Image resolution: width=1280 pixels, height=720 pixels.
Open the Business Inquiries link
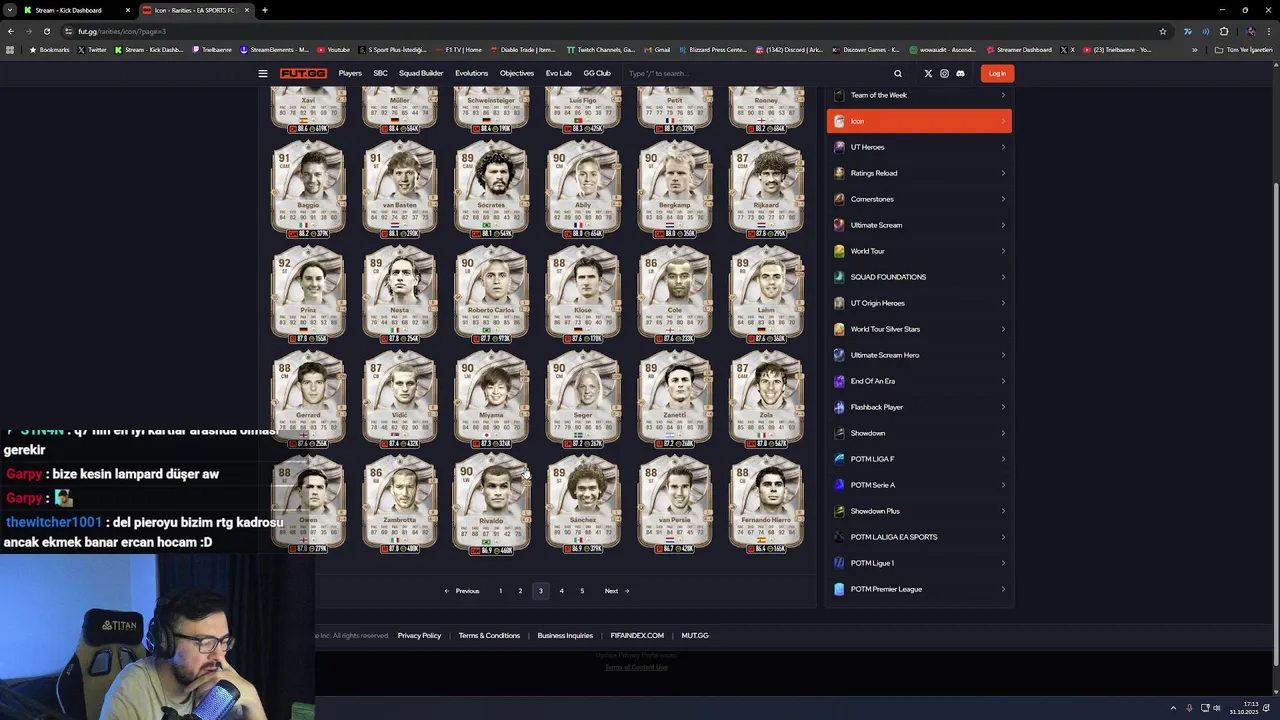click(x=565, y=635)
